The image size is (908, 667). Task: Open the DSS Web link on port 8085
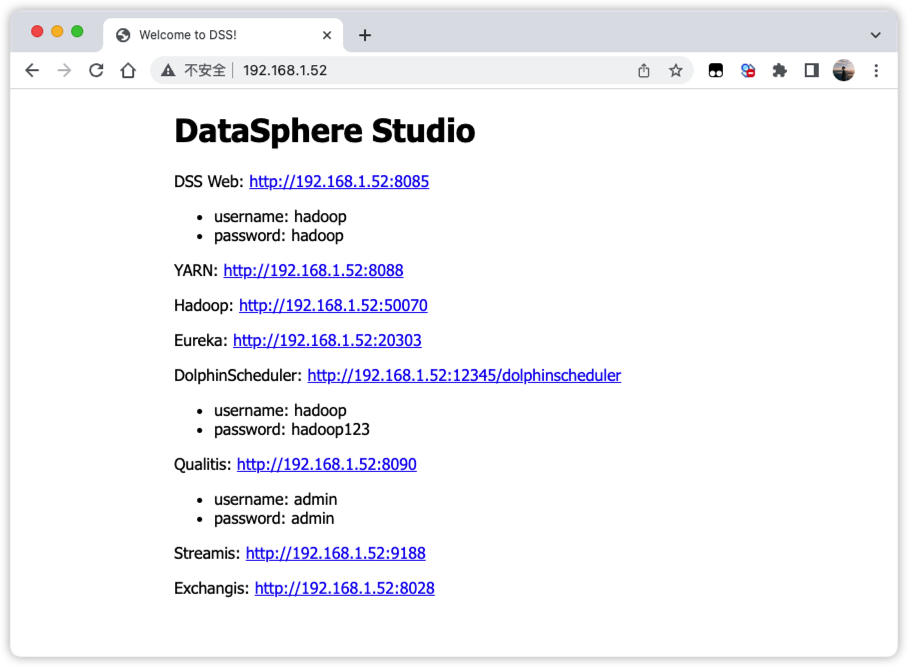(x=339, y=181)
